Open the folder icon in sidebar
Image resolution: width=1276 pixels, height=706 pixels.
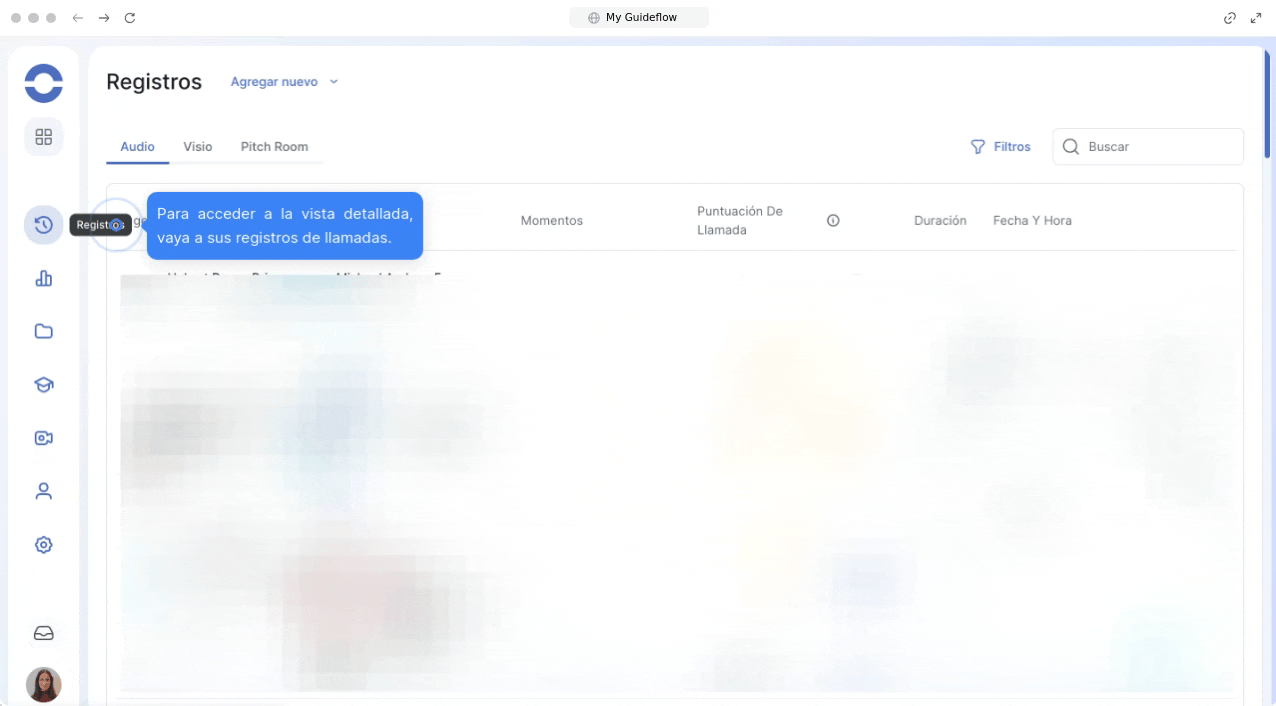tap(44, 332)
